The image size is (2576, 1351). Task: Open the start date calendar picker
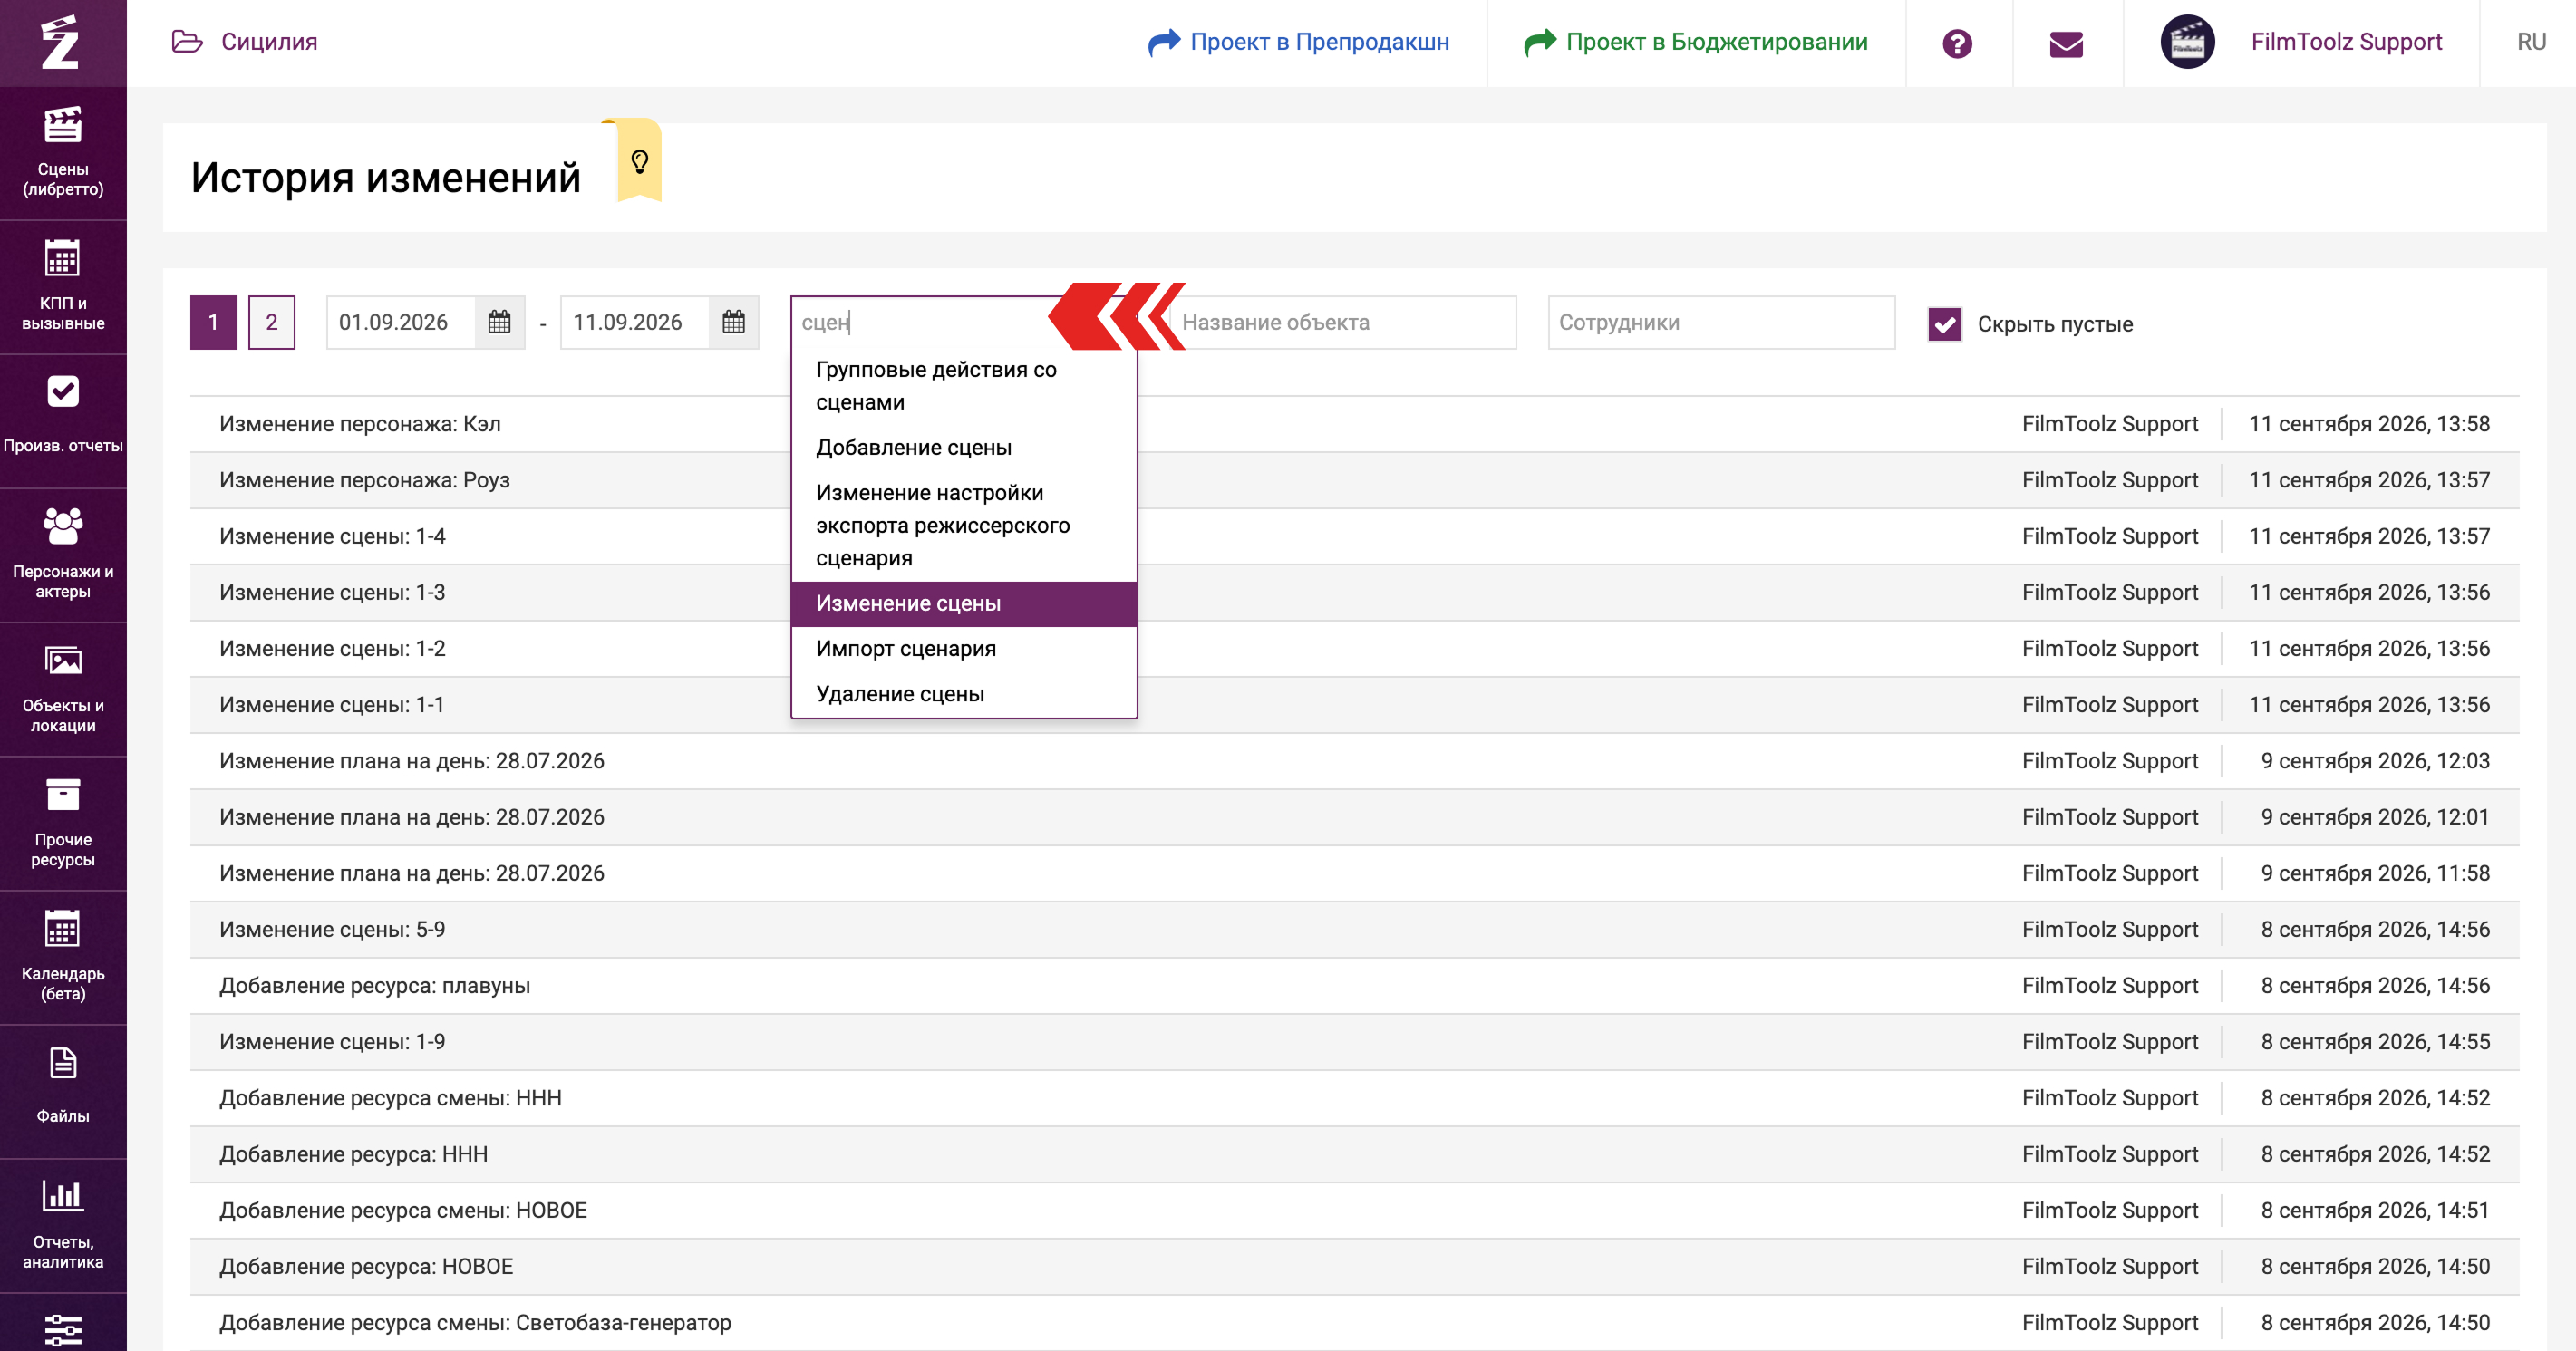point(499,322)
